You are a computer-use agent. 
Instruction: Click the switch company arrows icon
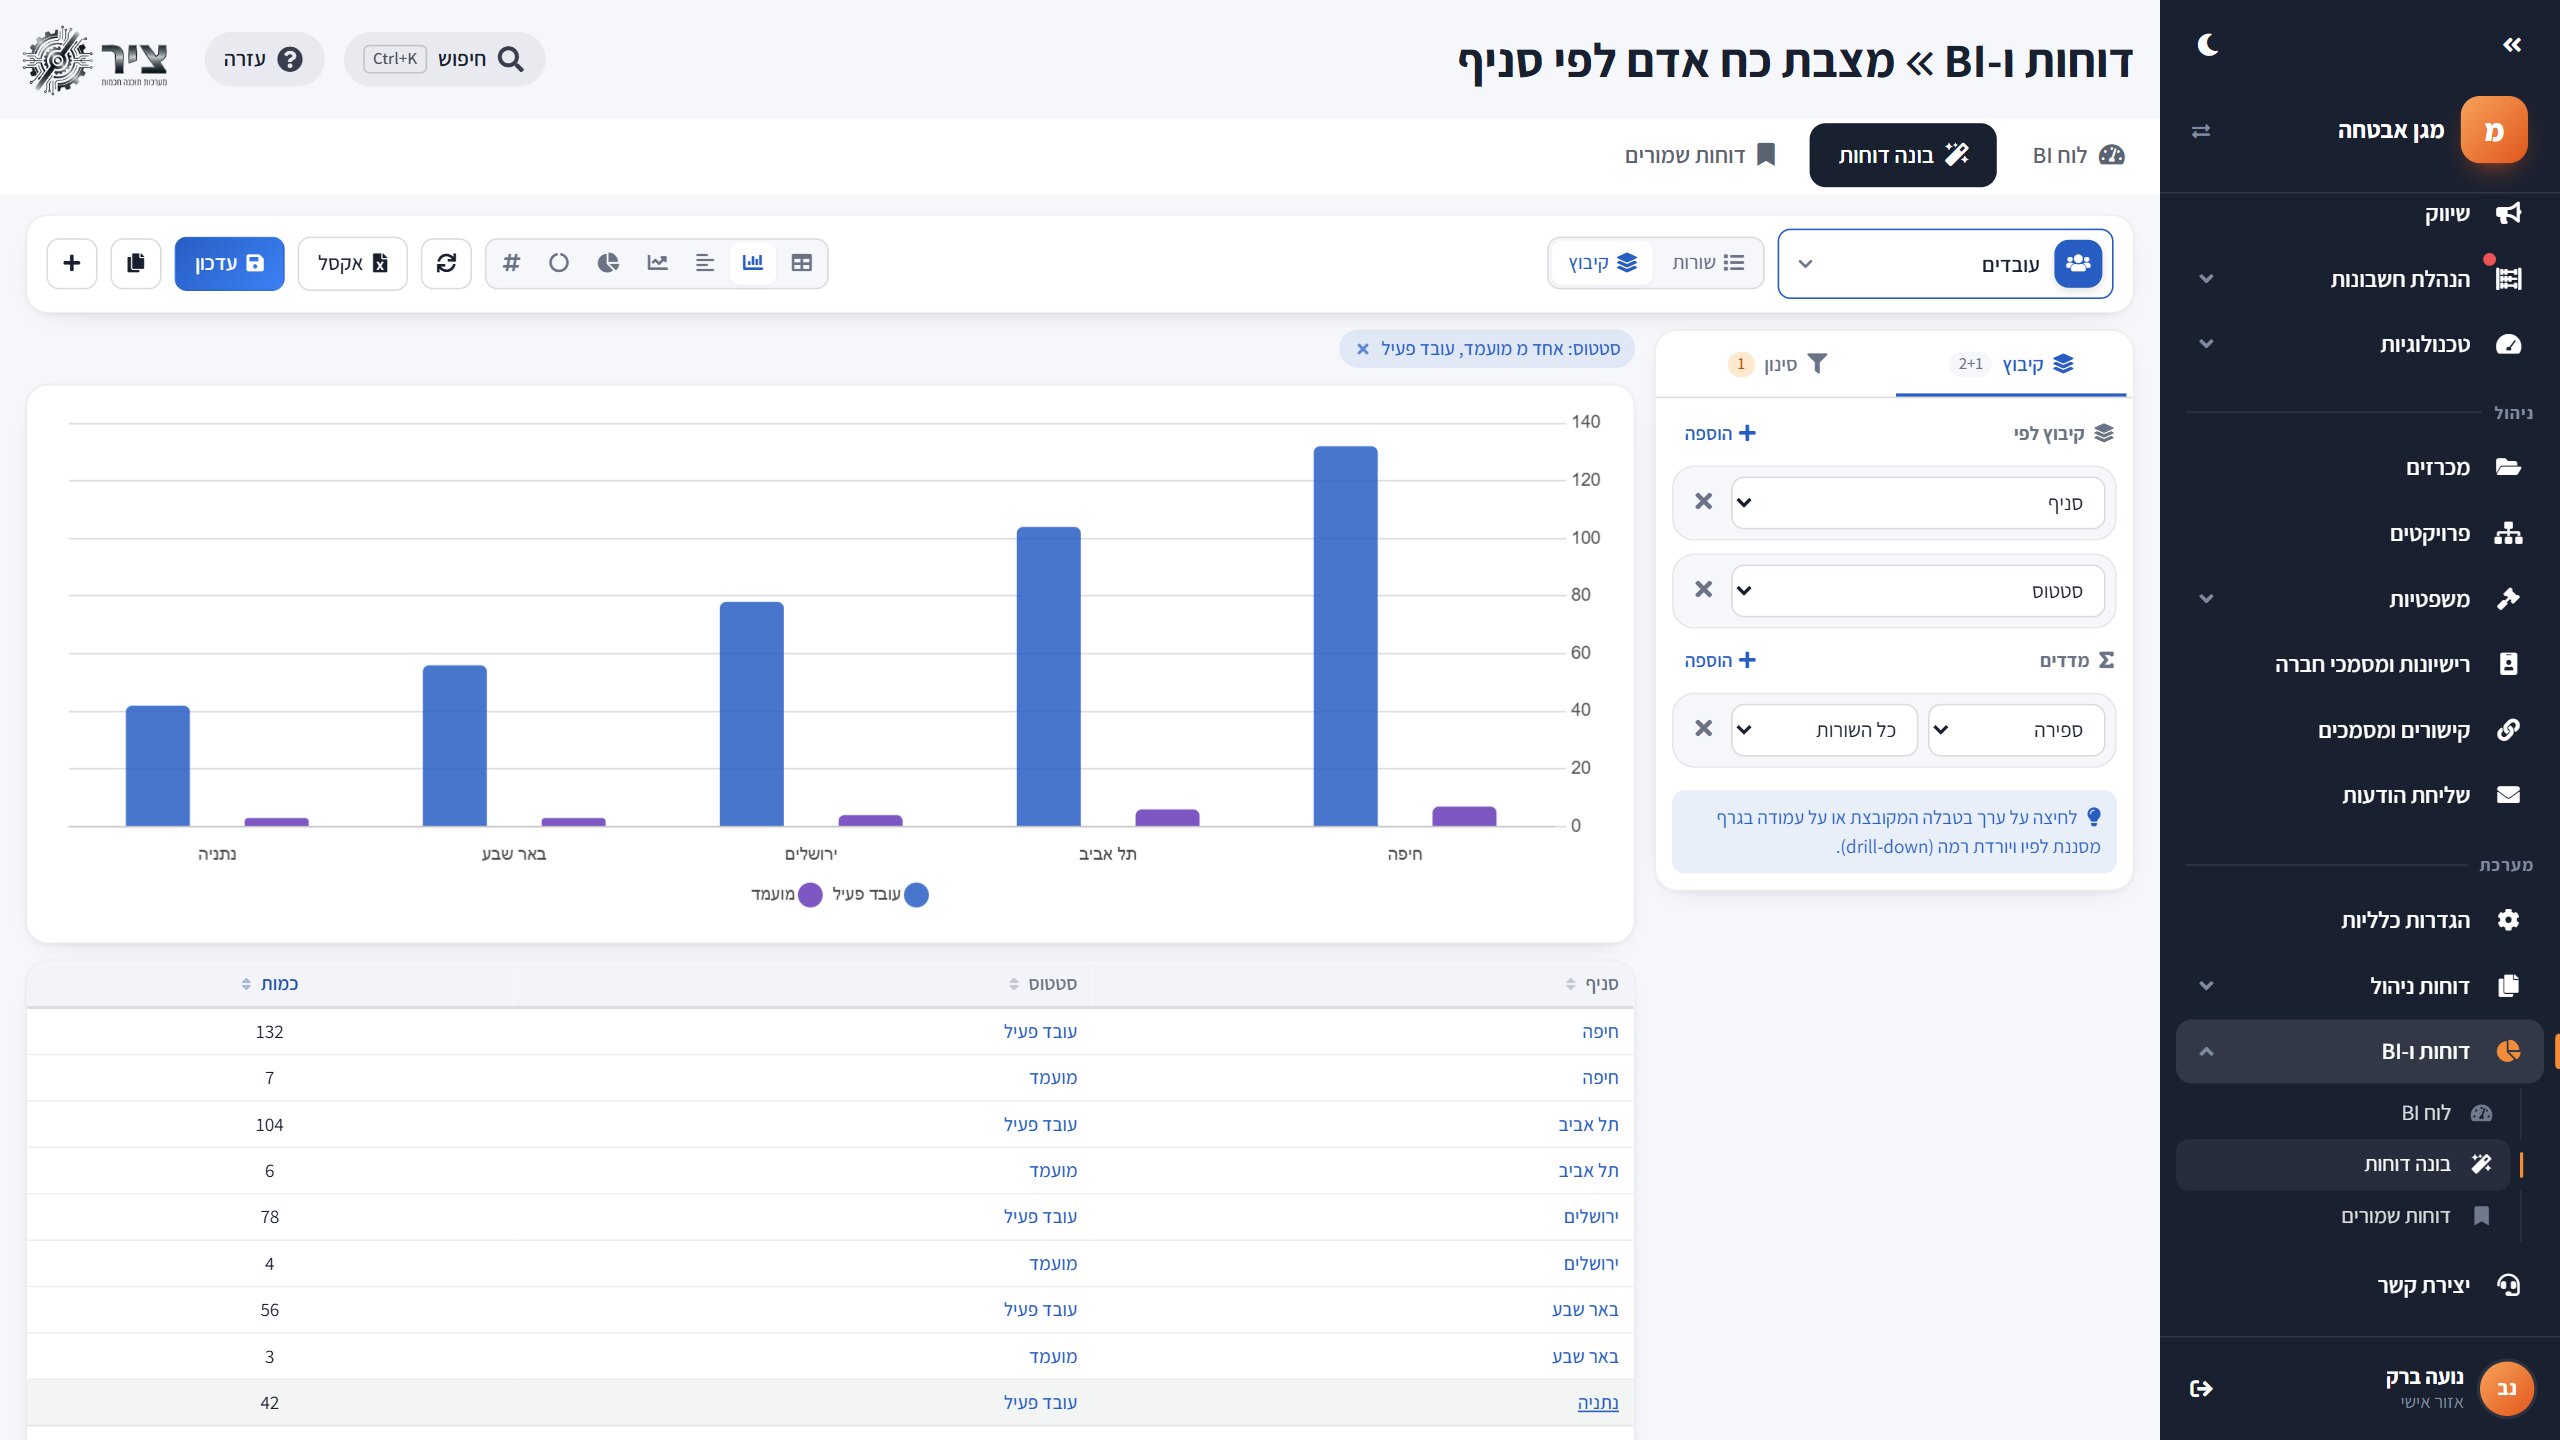tap(2201, 131)
